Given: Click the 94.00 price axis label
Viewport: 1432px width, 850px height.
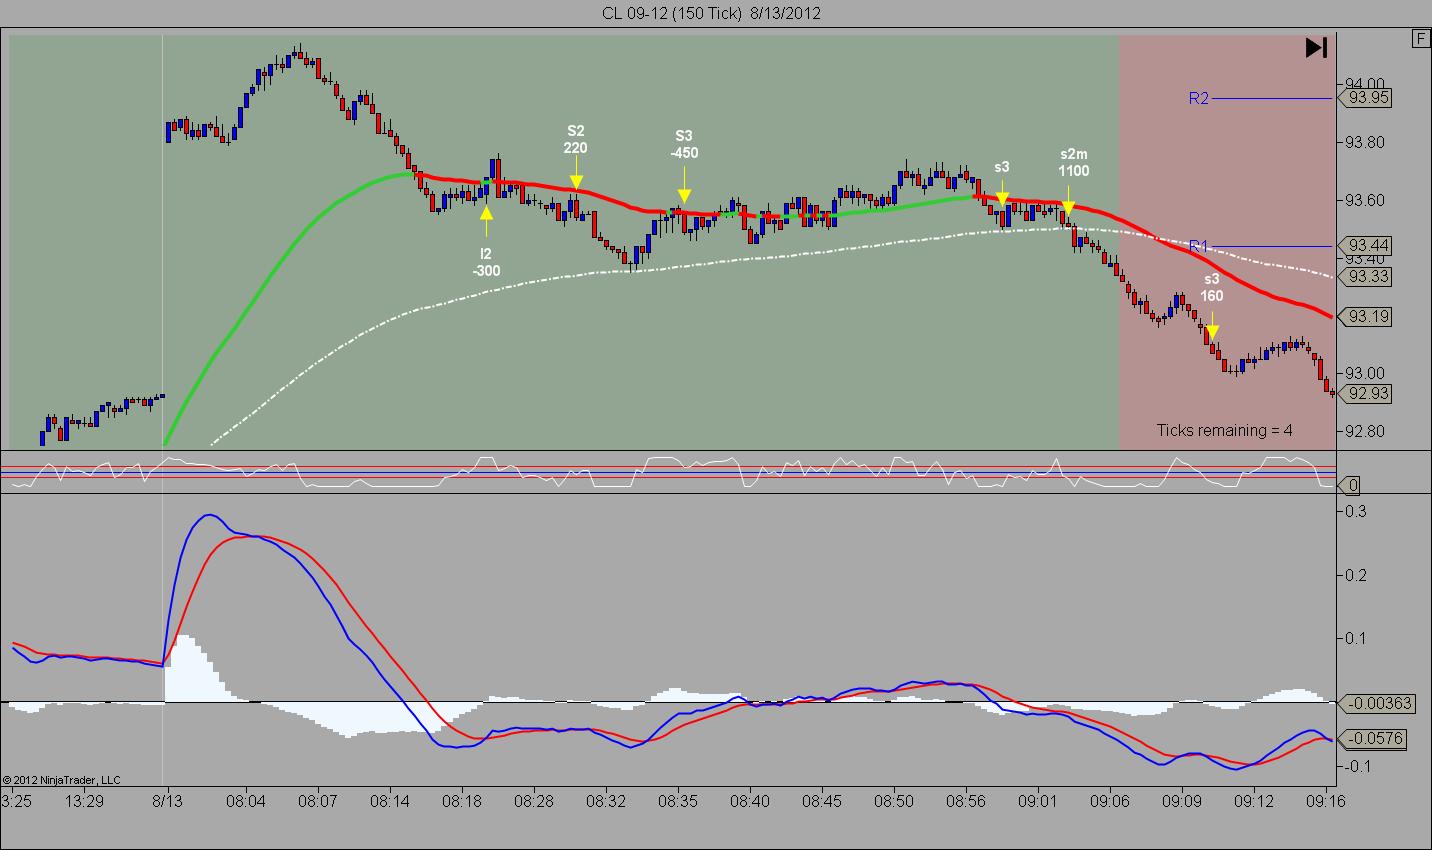Looking at the screenshot, I should pyautogui.click(x=1365, y=83).
